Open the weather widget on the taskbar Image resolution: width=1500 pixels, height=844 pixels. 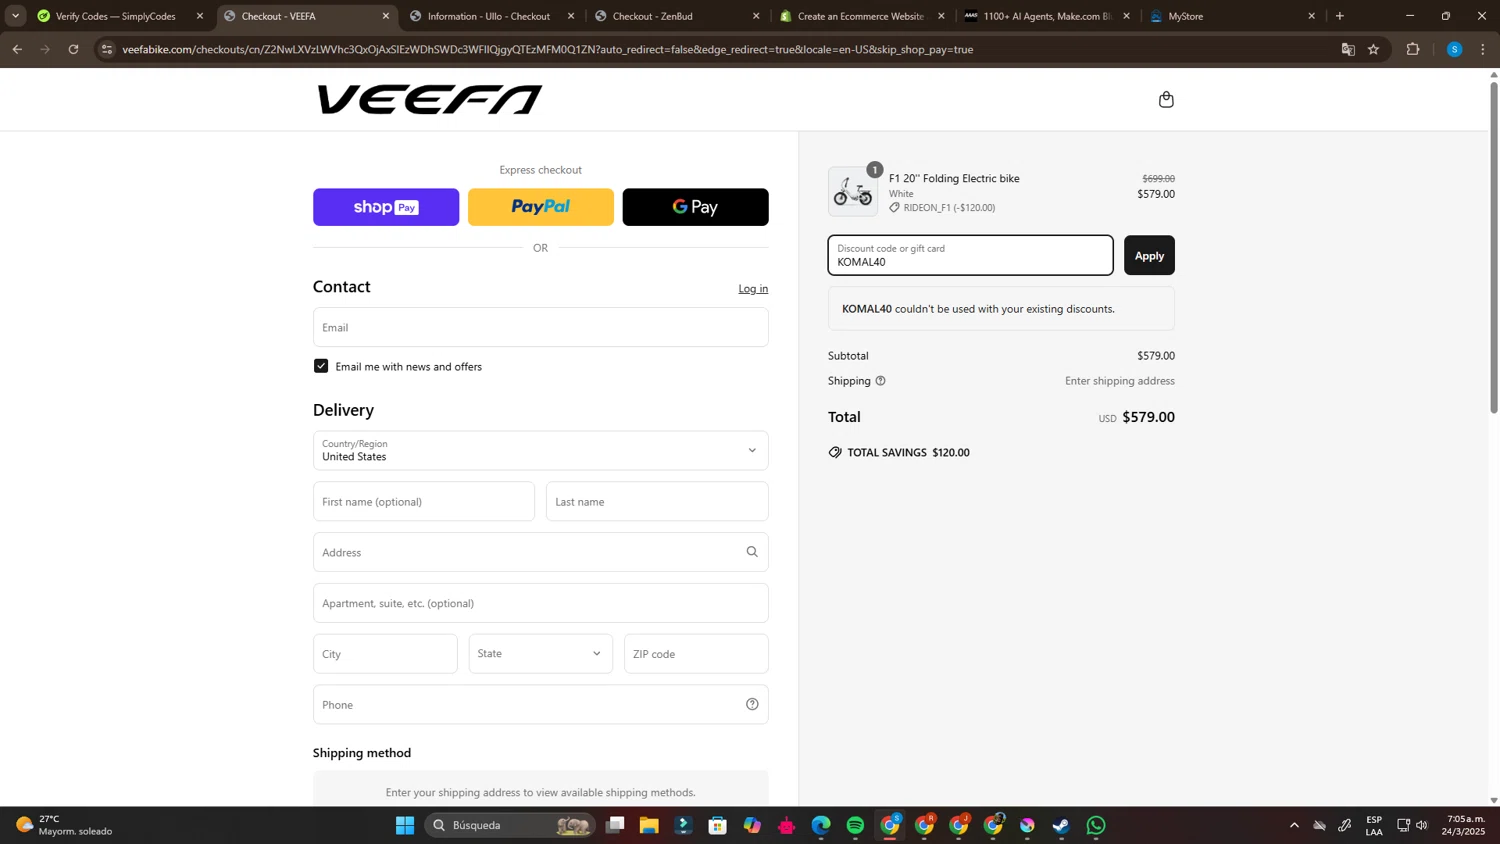[x=64, y=825]
